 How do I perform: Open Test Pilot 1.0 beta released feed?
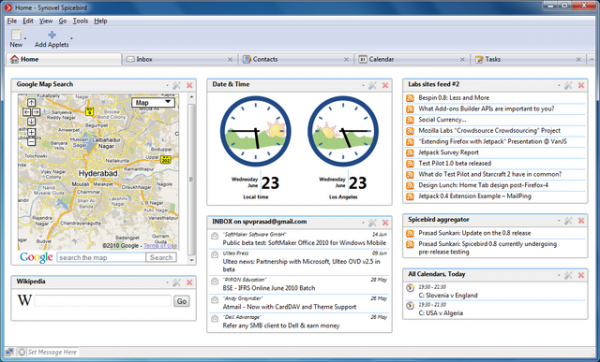pyautogui.click(x=455, y=163)
